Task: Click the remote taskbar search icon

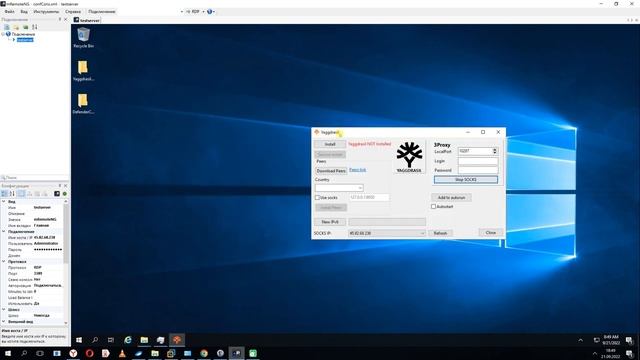Action: [x=95, y=340]
